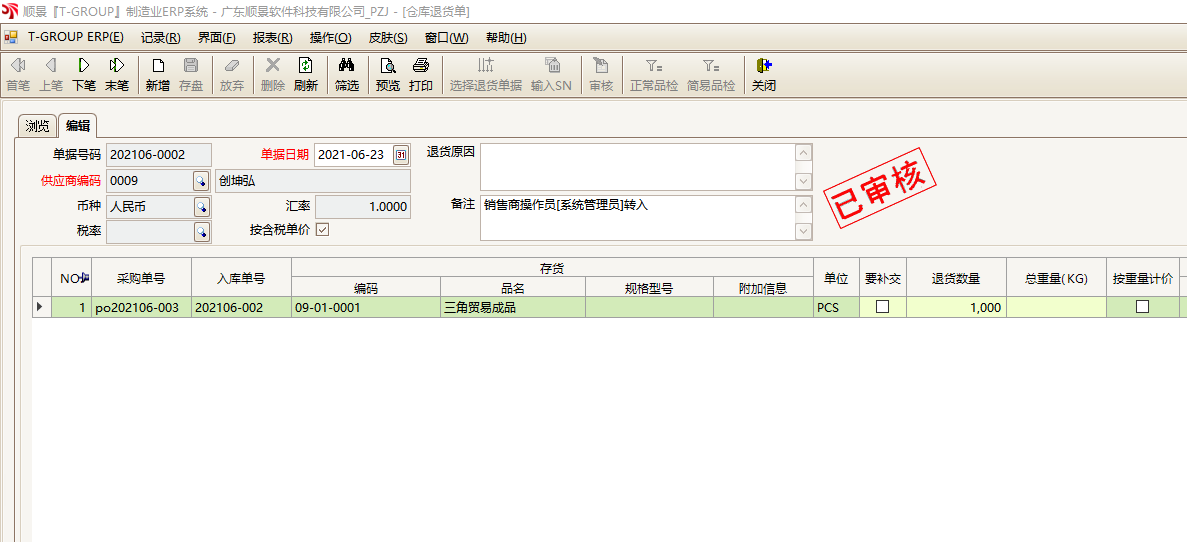Click the 备注 remarks text field
Screen dimensions: 1187x542
[637, 217]
